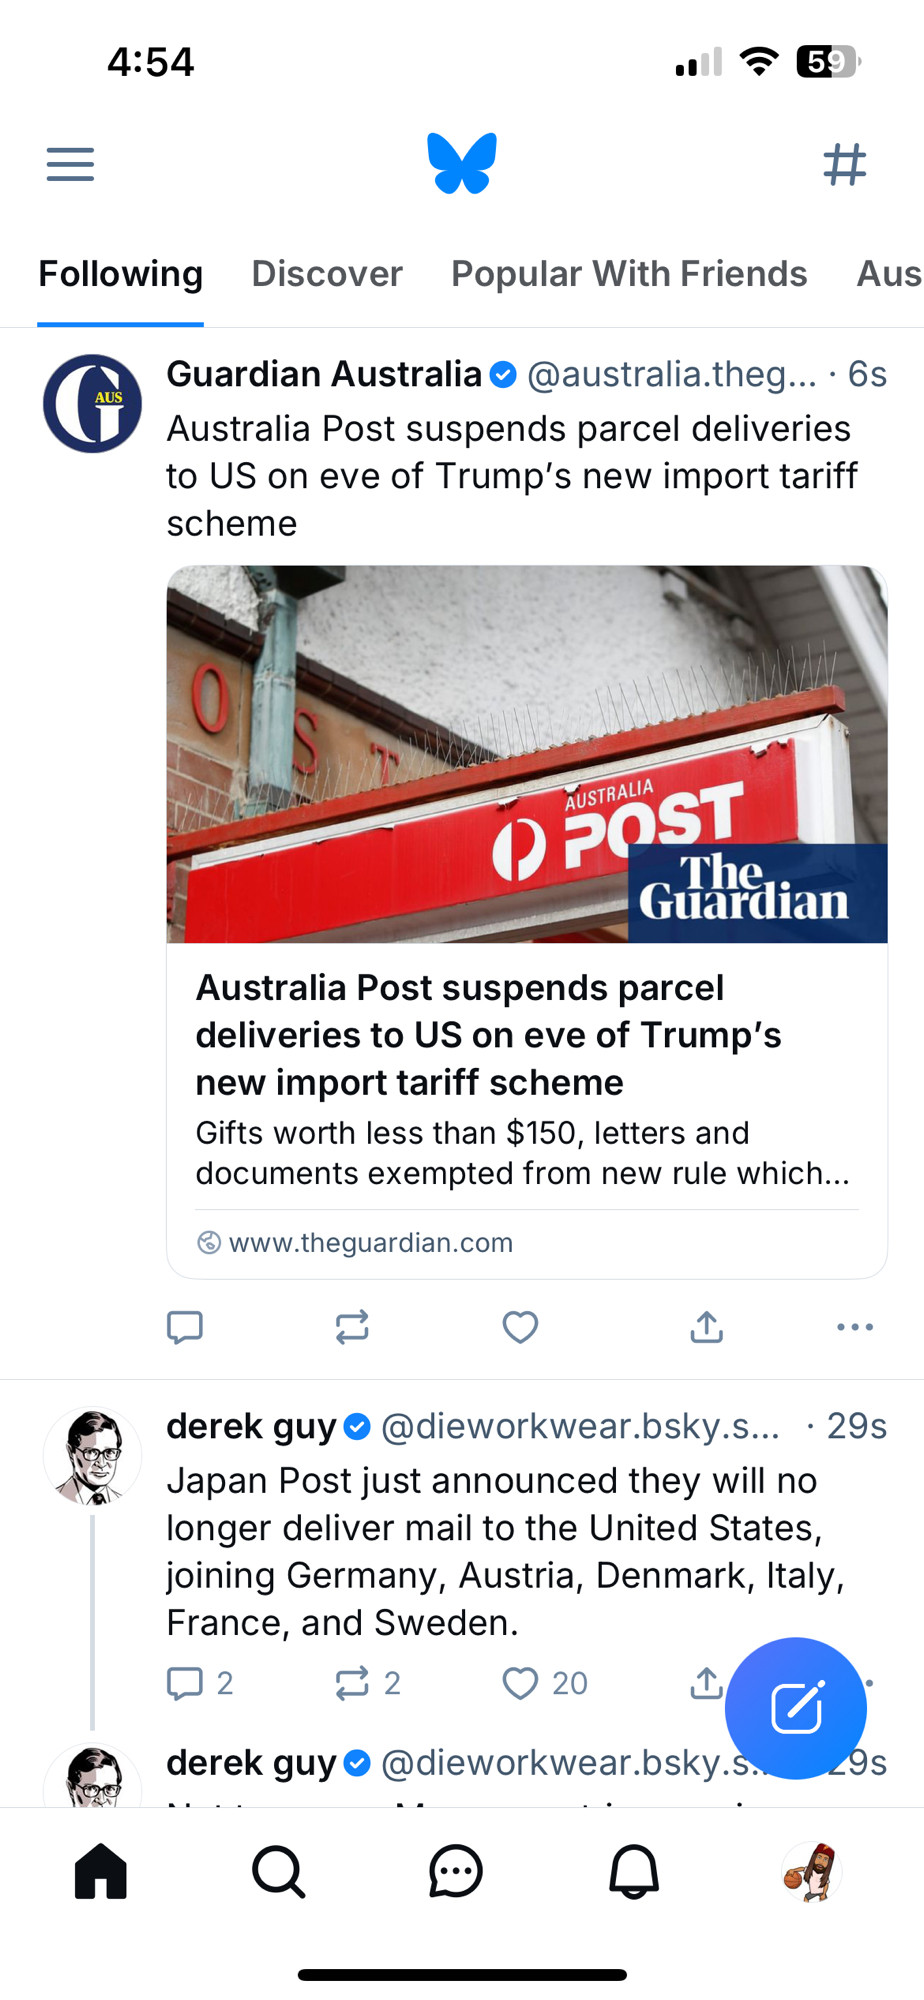The image size is (924, 2000).
Task: Open Notifications bell in bottom bar
Action: pyautogui.click(x=634, y=1871)
